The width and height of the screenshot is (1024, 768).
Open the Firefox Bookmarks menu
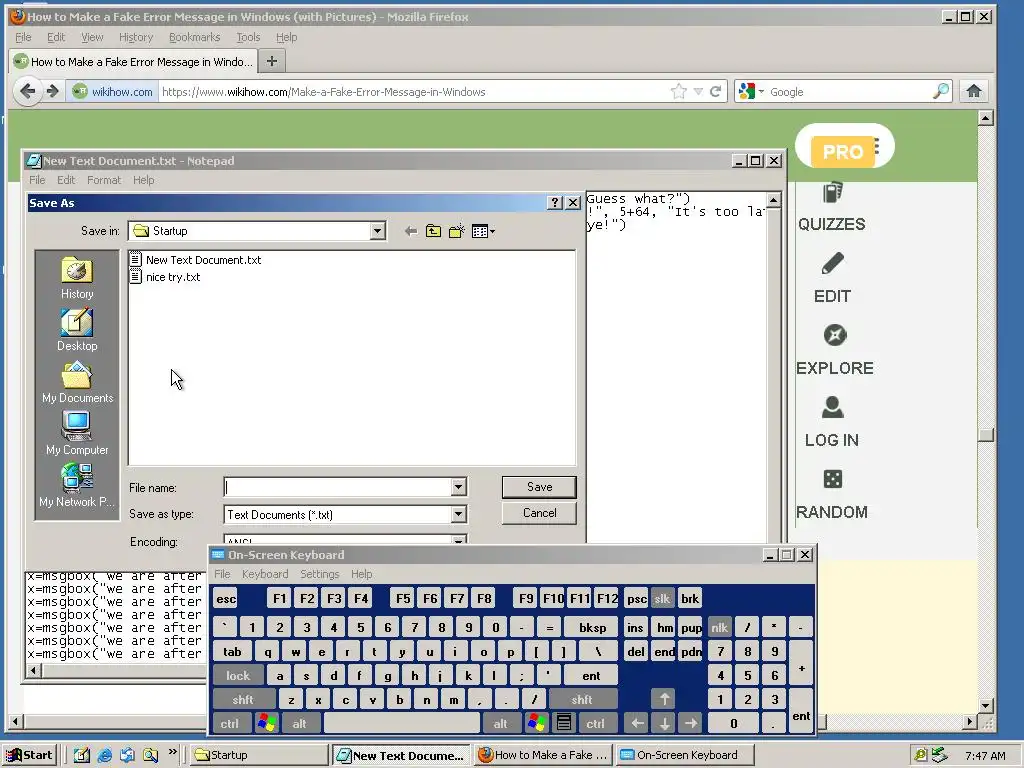tap(194, 37)
